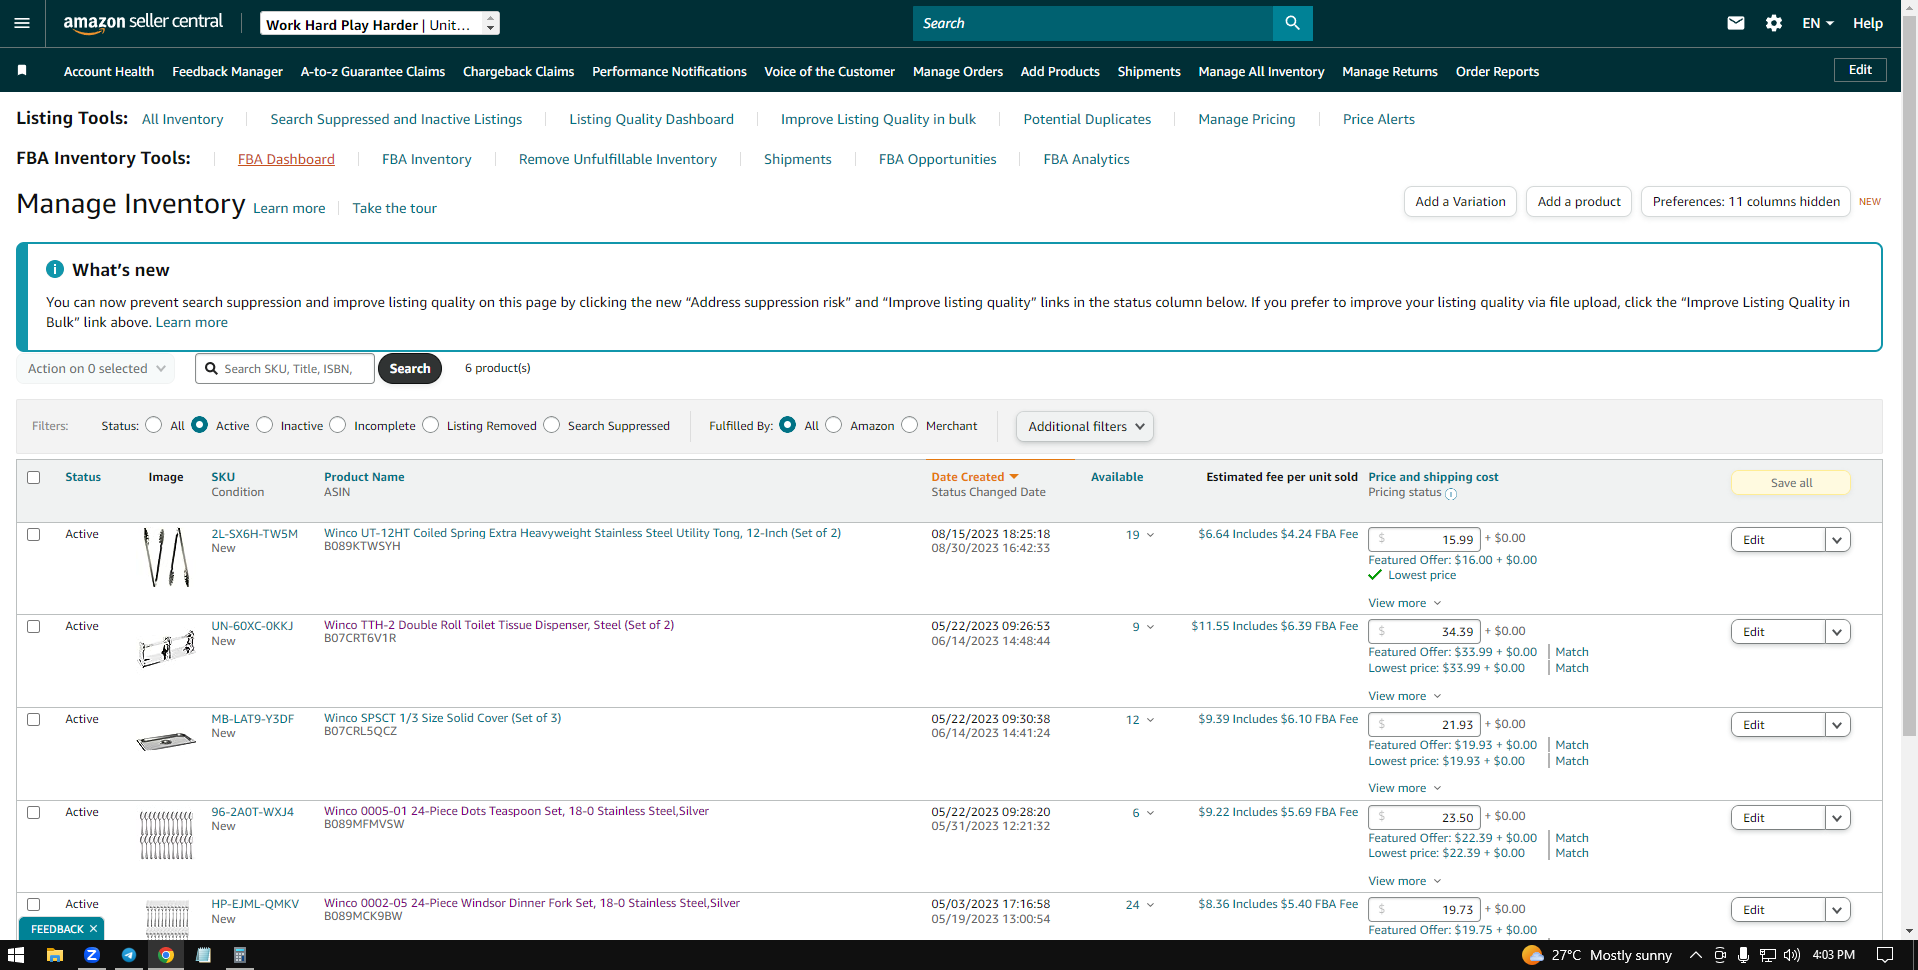
Task: Open the Settings gear icon
Action: pyautogui.click(x=1774, y=23)
